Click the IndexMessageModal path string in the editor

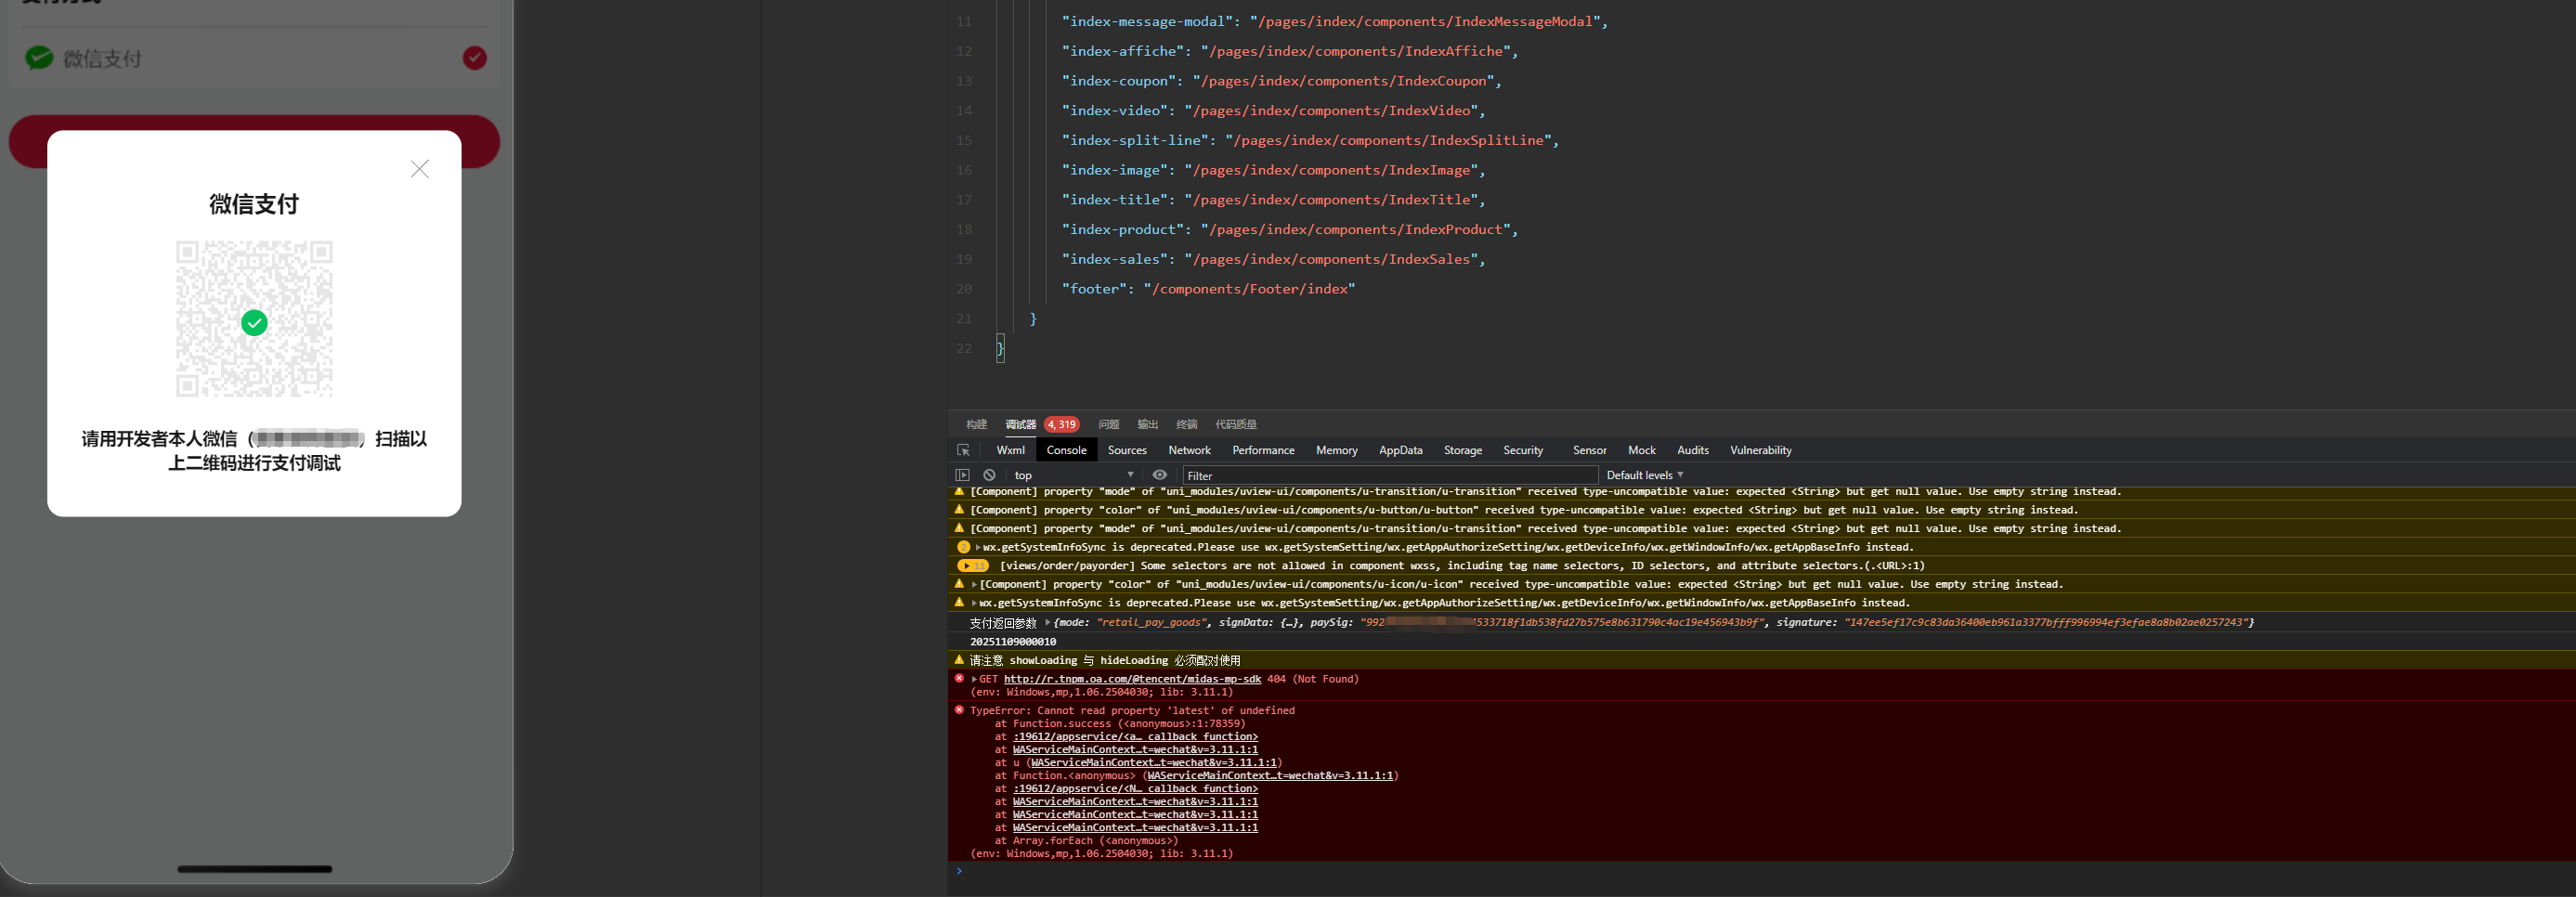pos(1424,22)
